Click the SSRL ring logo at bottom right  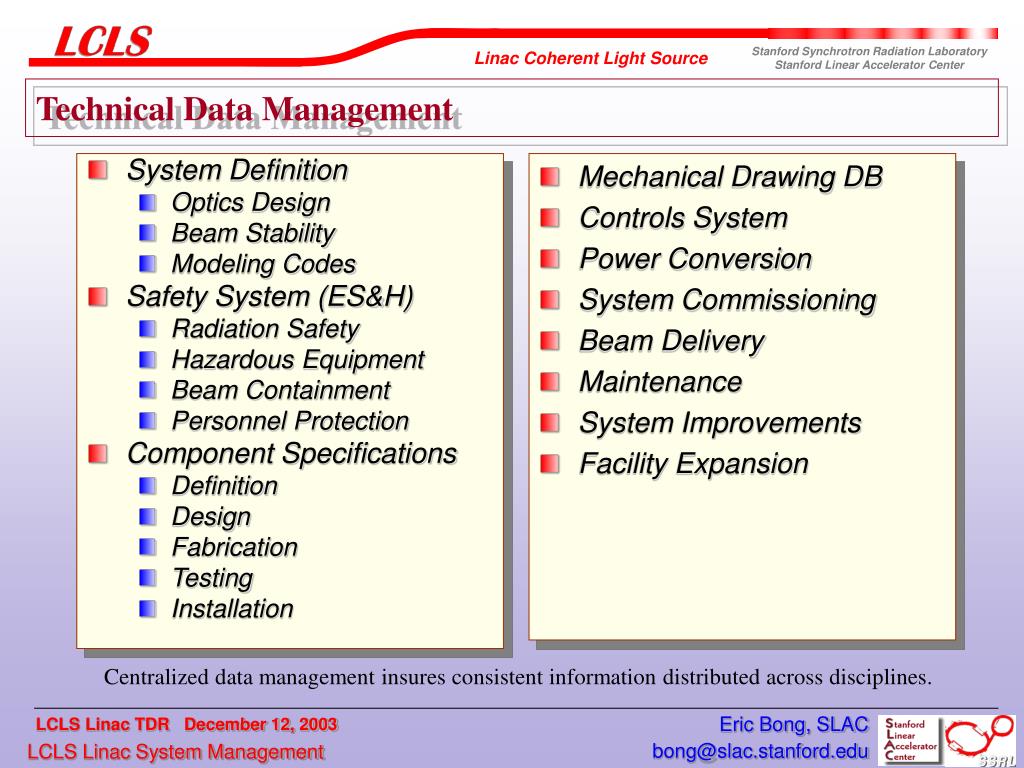tap(980, 740)
